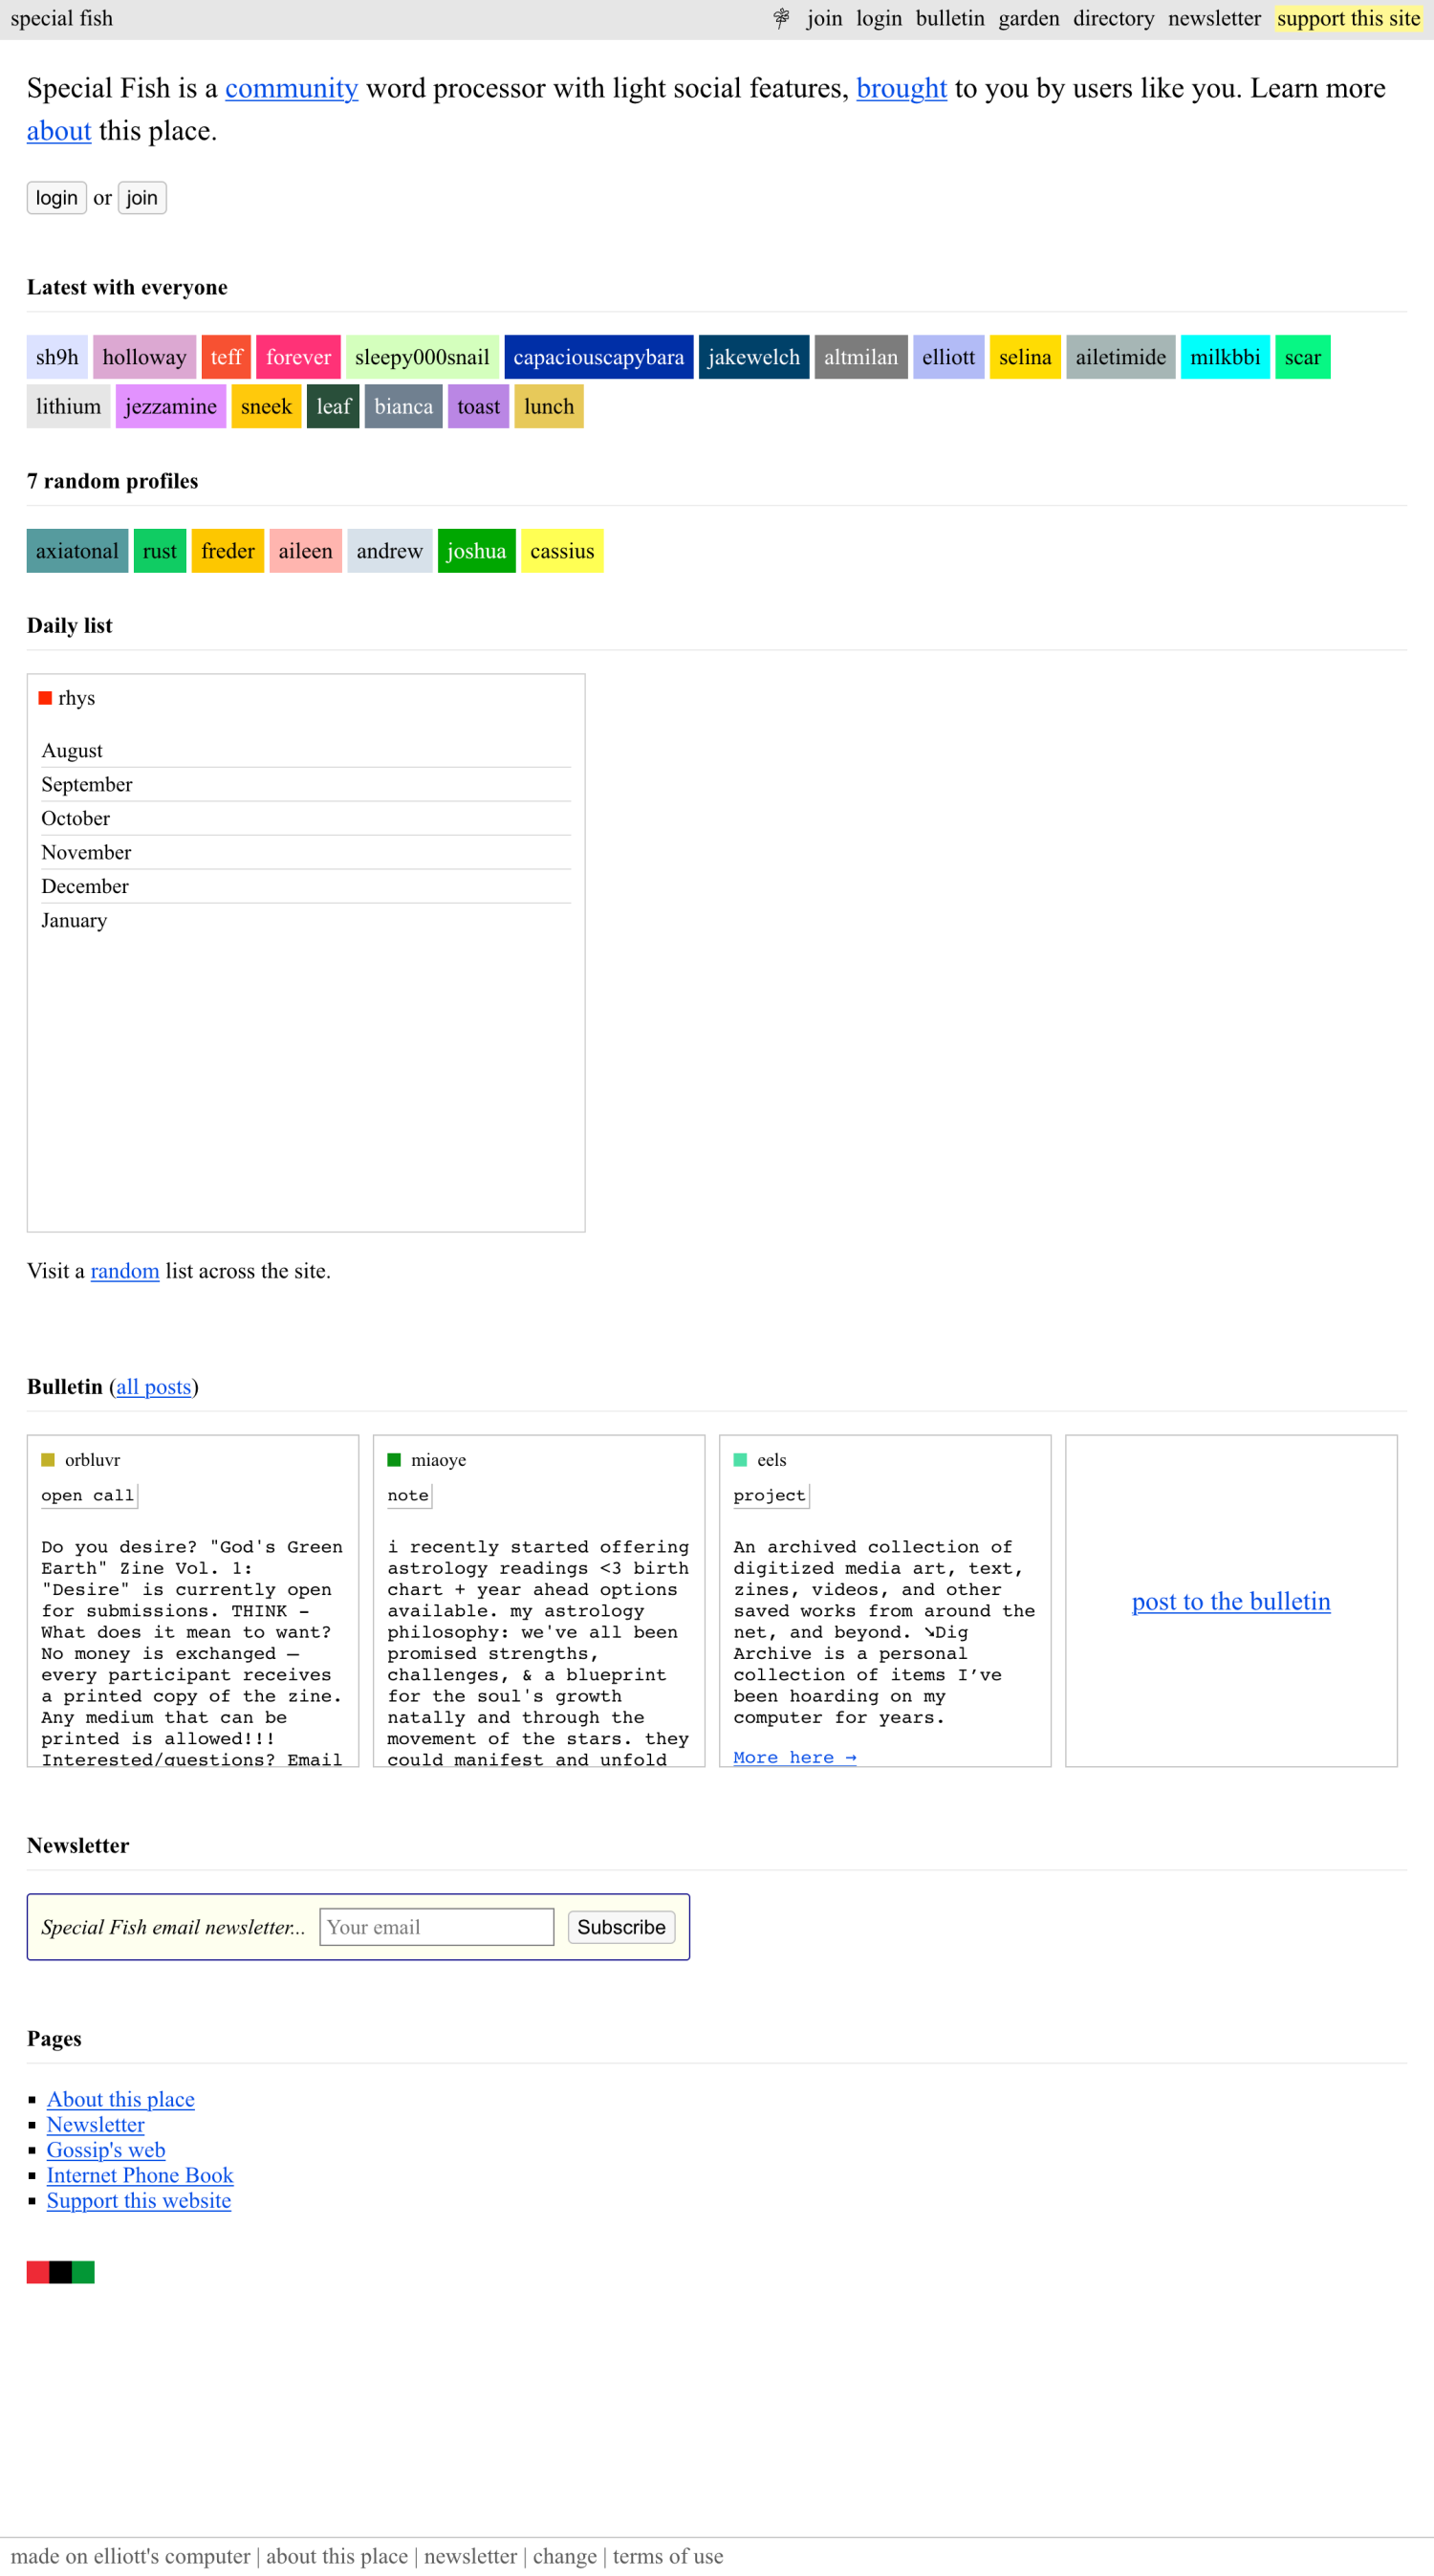Click post to the bulletin link

[1230, 1600]
